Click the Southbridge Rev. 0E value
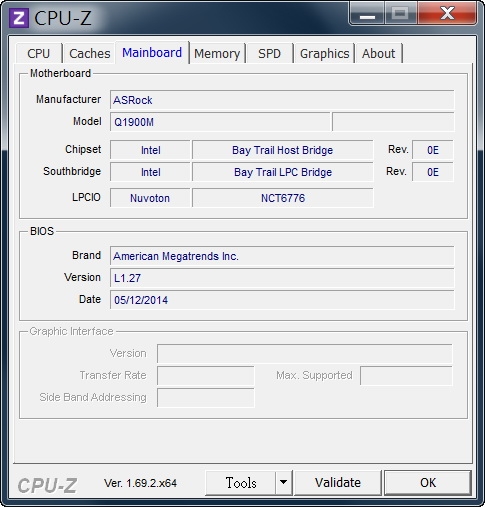 (433, 172)
